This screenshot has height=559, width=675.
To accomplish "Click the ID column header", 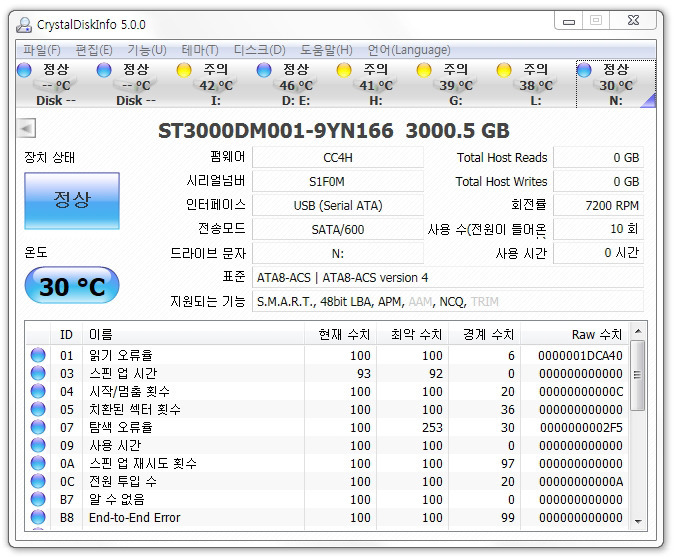I will pyautogui.click(x=66, y=334).
